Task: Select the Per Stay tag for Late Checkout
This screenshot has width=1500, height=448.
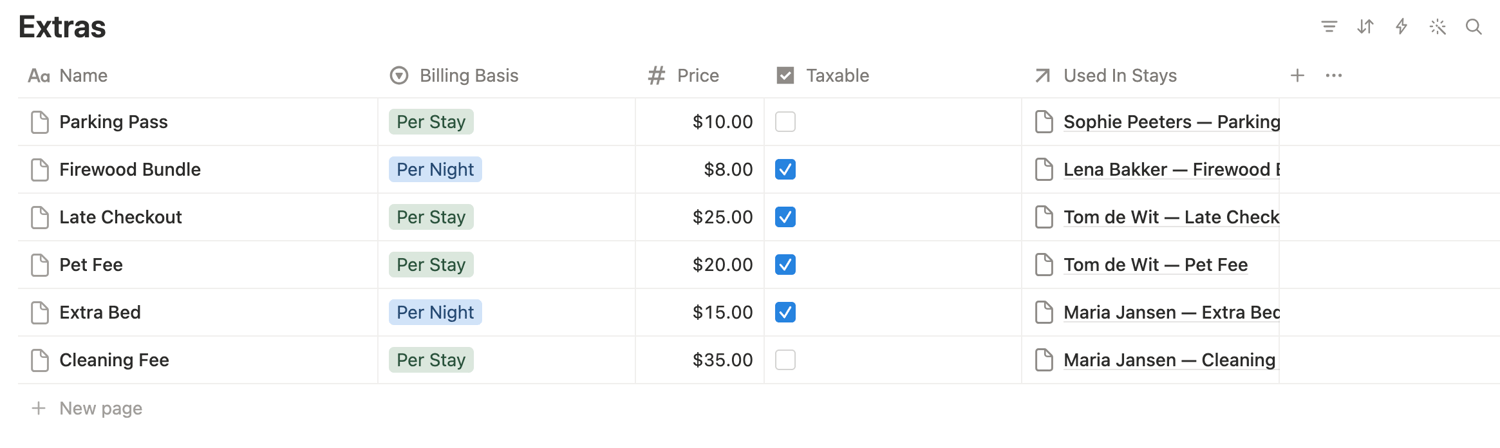Action: pyautogui.click(x=431, y=217)
